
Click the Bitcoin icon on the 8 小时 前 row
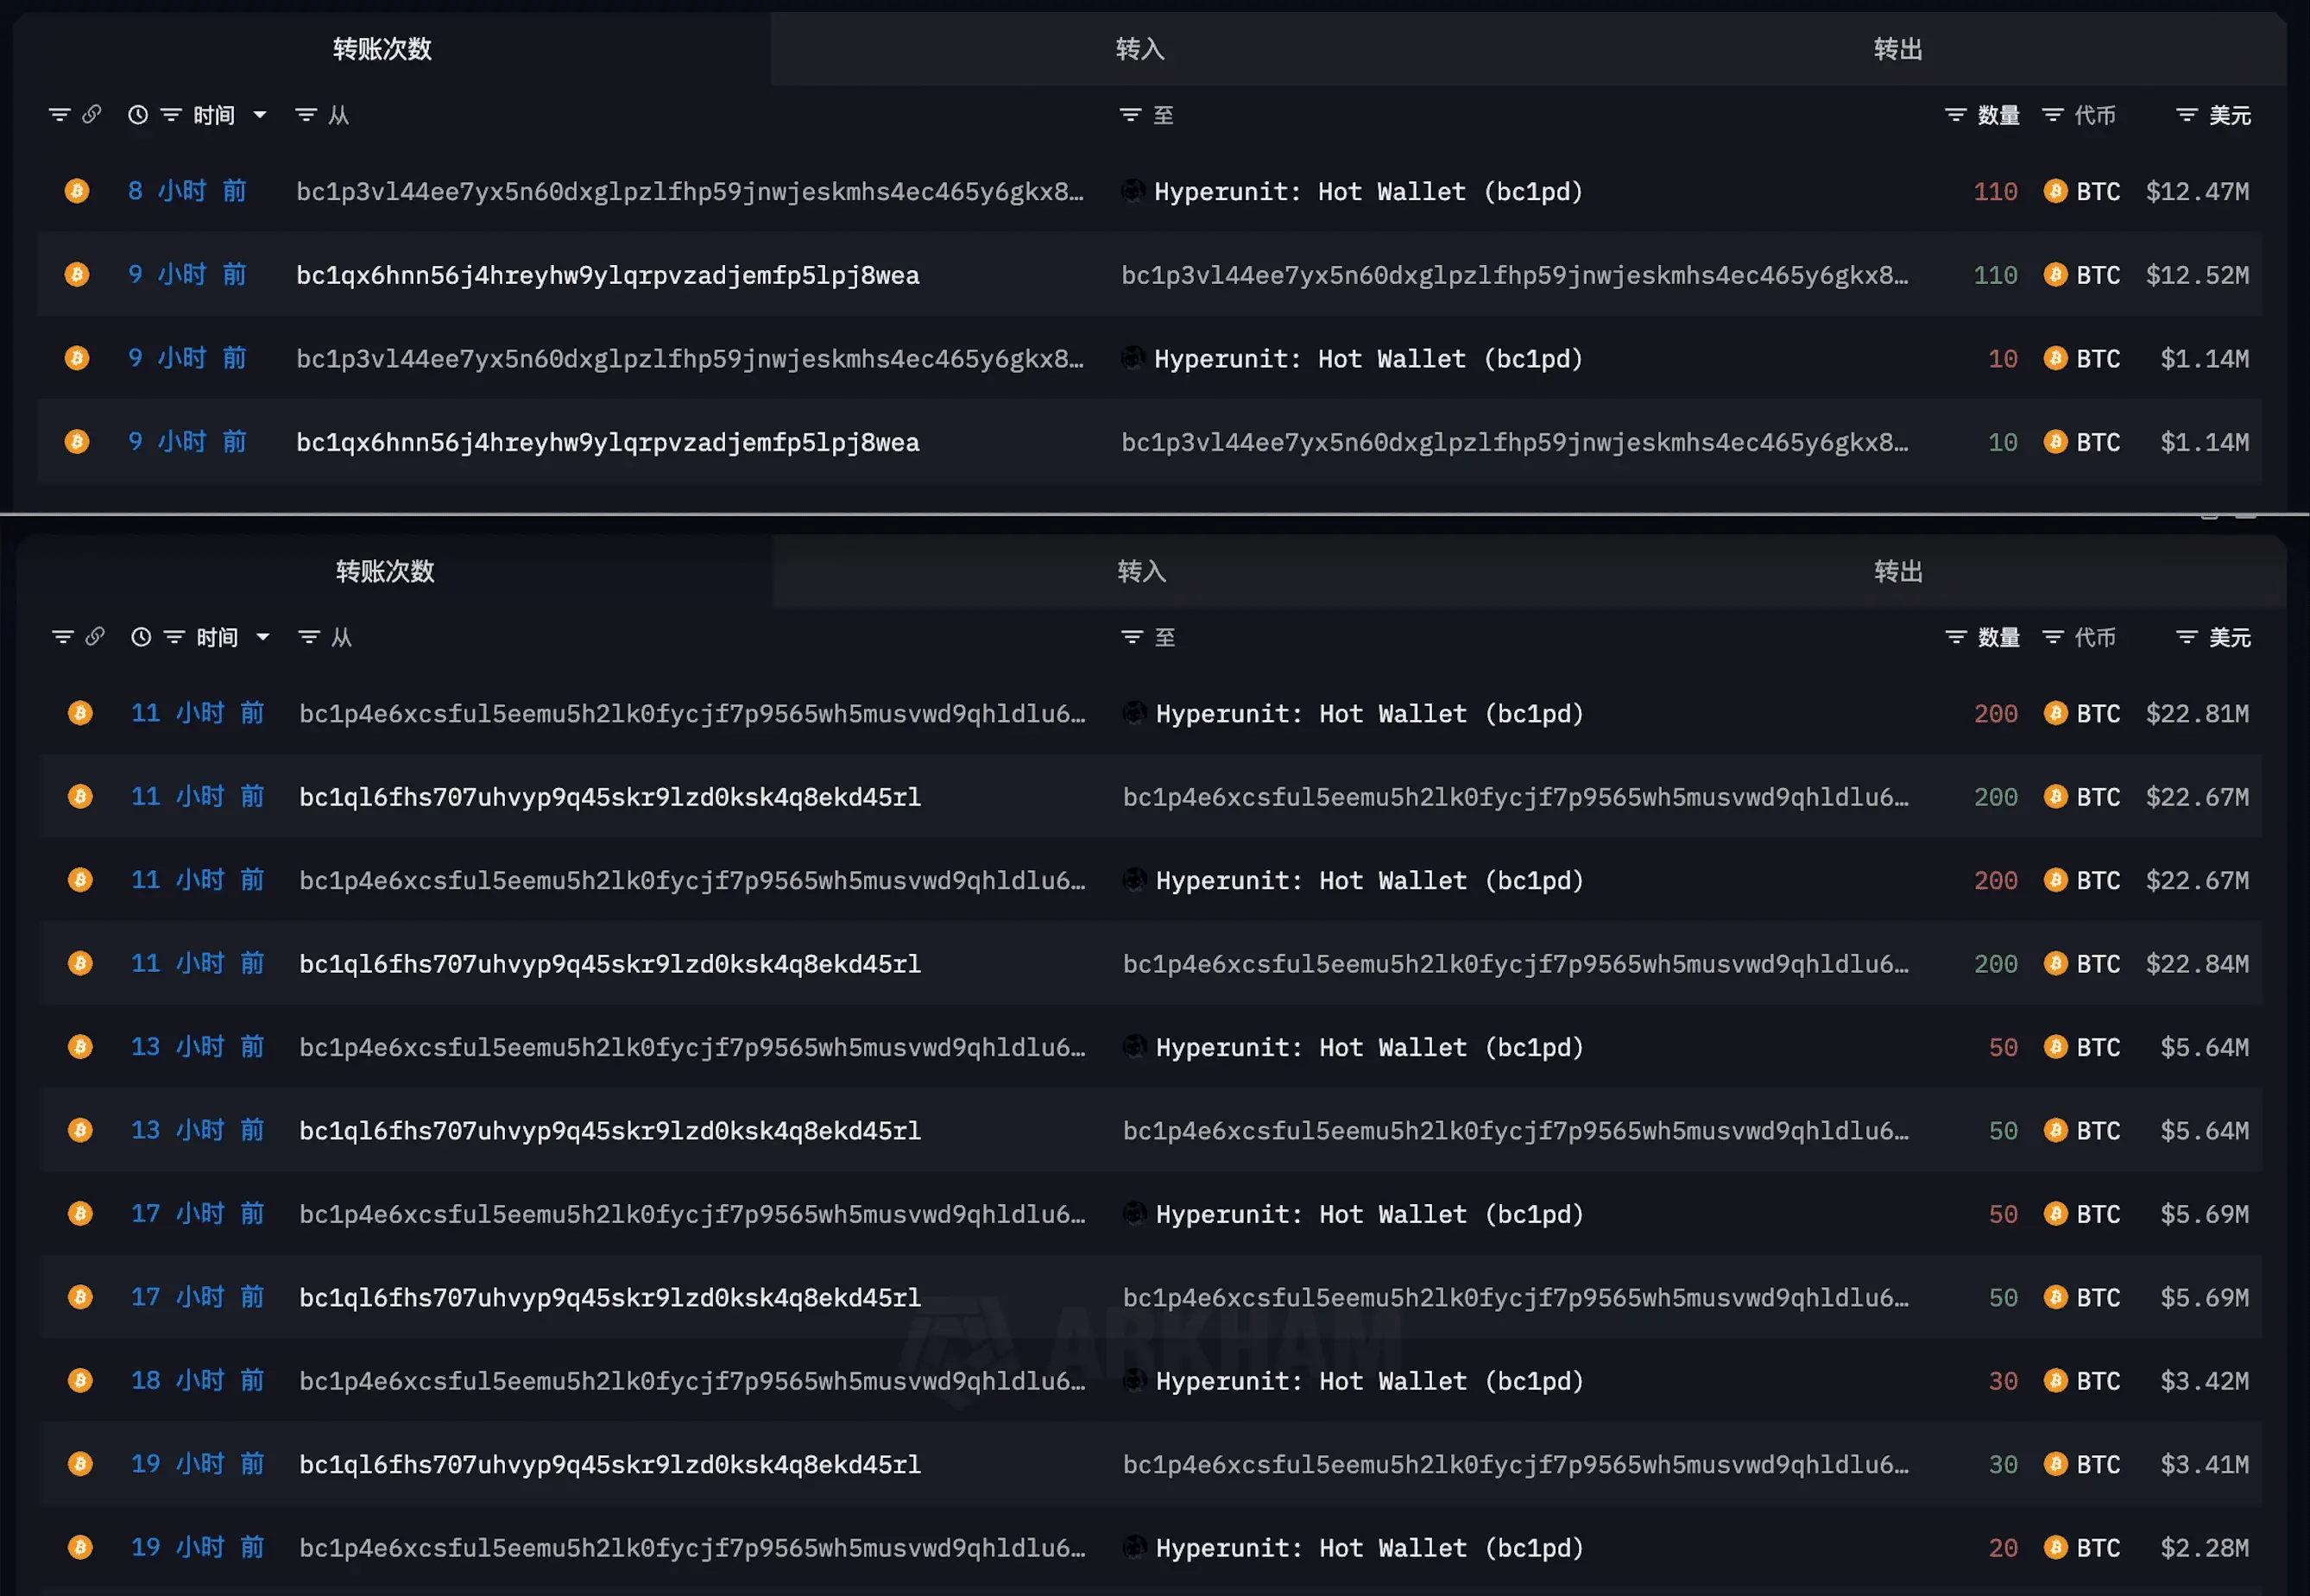tap(77, 191)
